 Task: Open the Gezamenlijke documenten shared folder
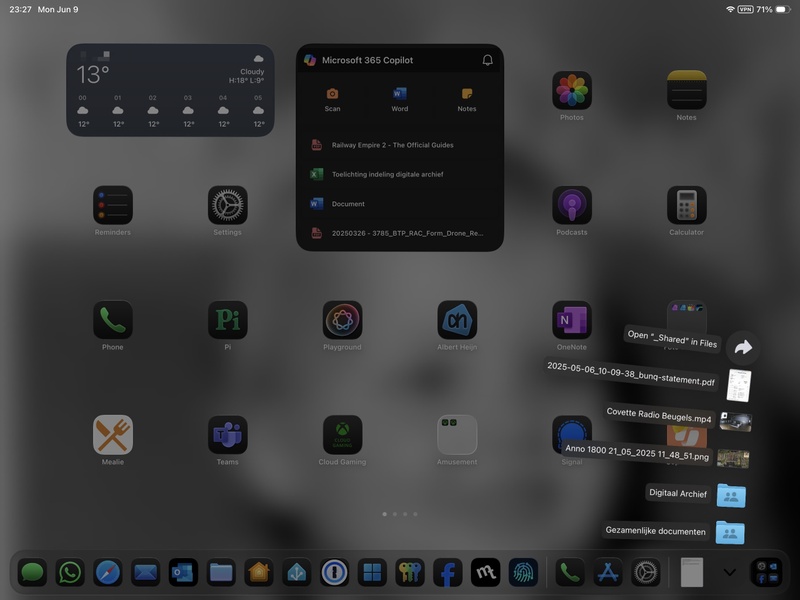click(730, 533)
